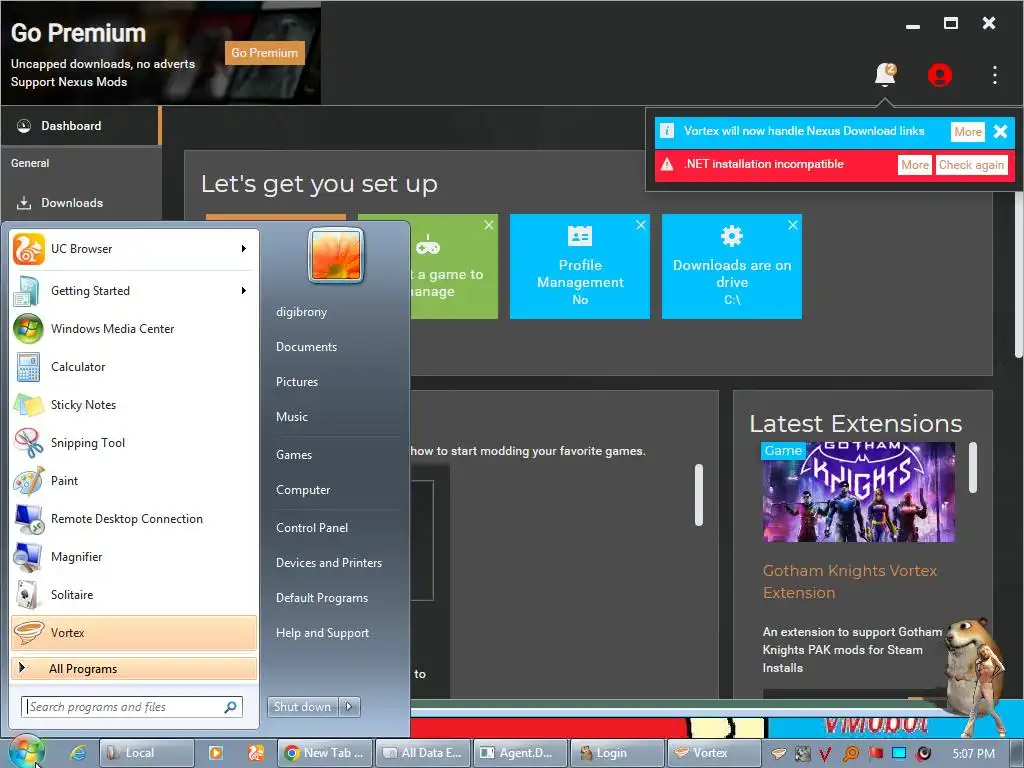
Task: Open Games from Start menu
Action: tap(294, 455)
